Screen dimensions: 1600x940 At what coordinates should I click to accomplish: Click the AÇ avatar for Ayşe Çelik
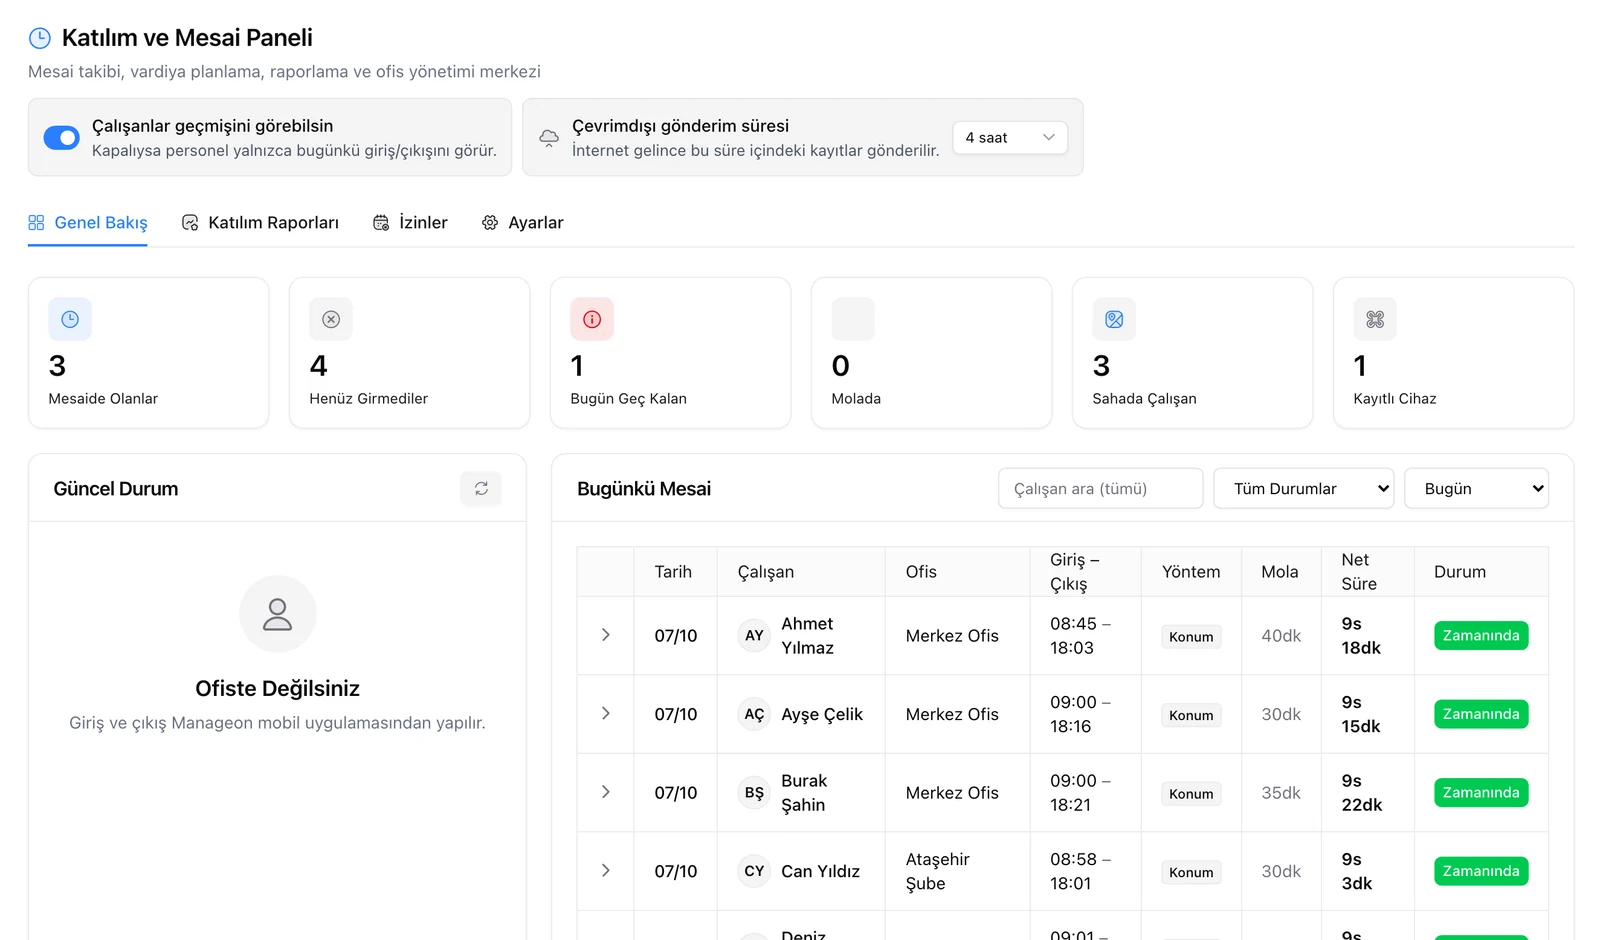point(754,714)
